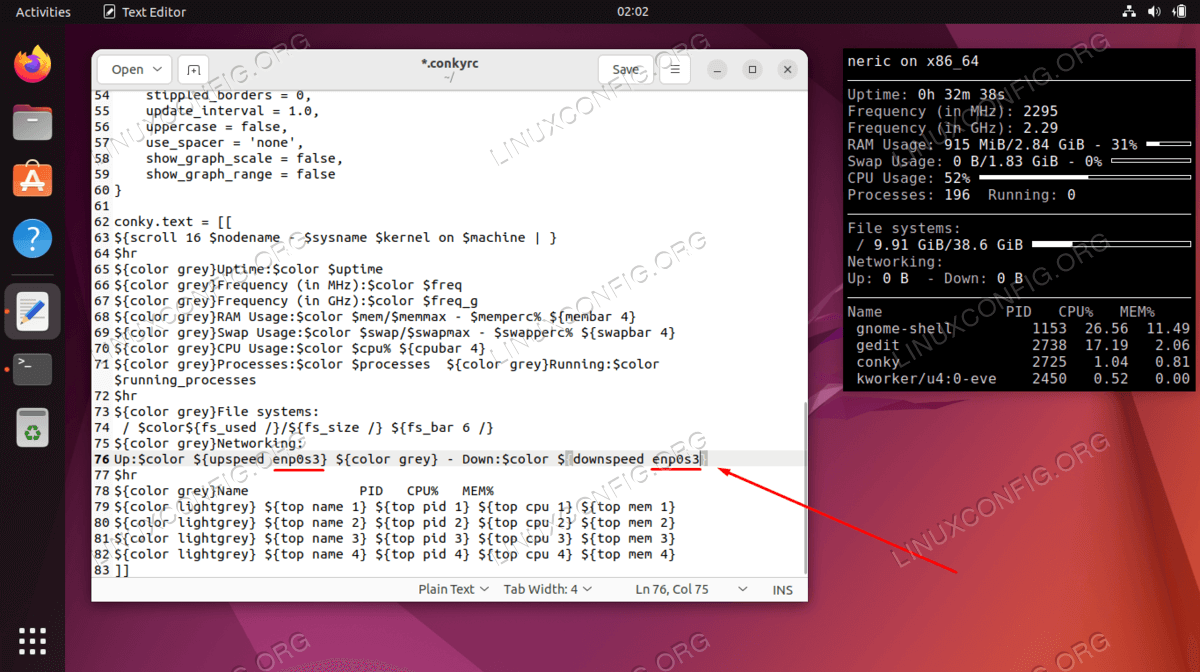1200x672 pixels.
Task: Click '$running_processes' wrapped text
Action: pos(186,380)
